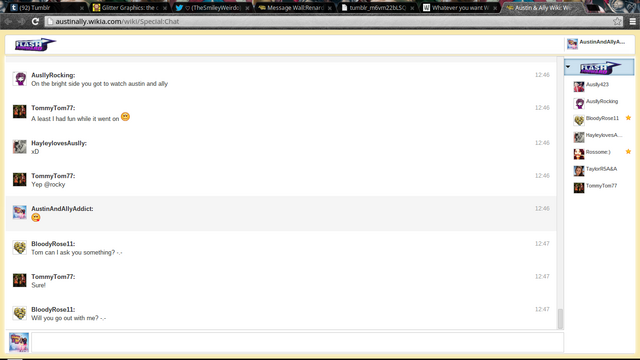This screenshot has width=640, height=360.
Task: Close the Glitter Graphics tab
Action: 164,8
